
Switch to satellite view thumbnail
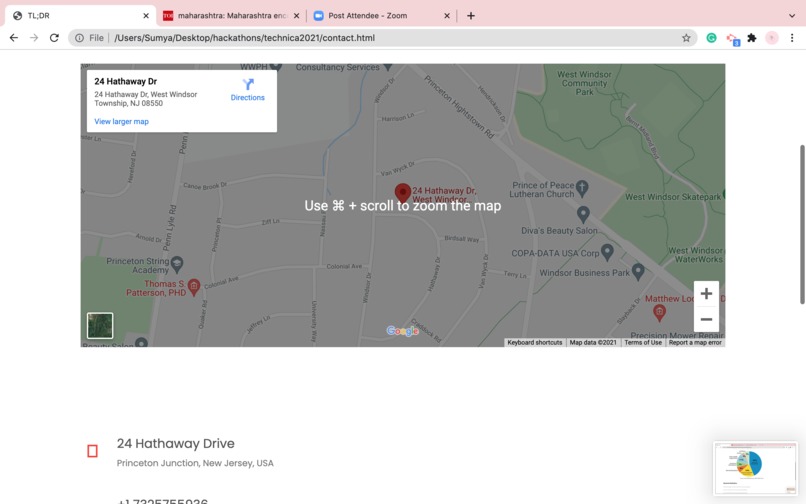(100, 325)
